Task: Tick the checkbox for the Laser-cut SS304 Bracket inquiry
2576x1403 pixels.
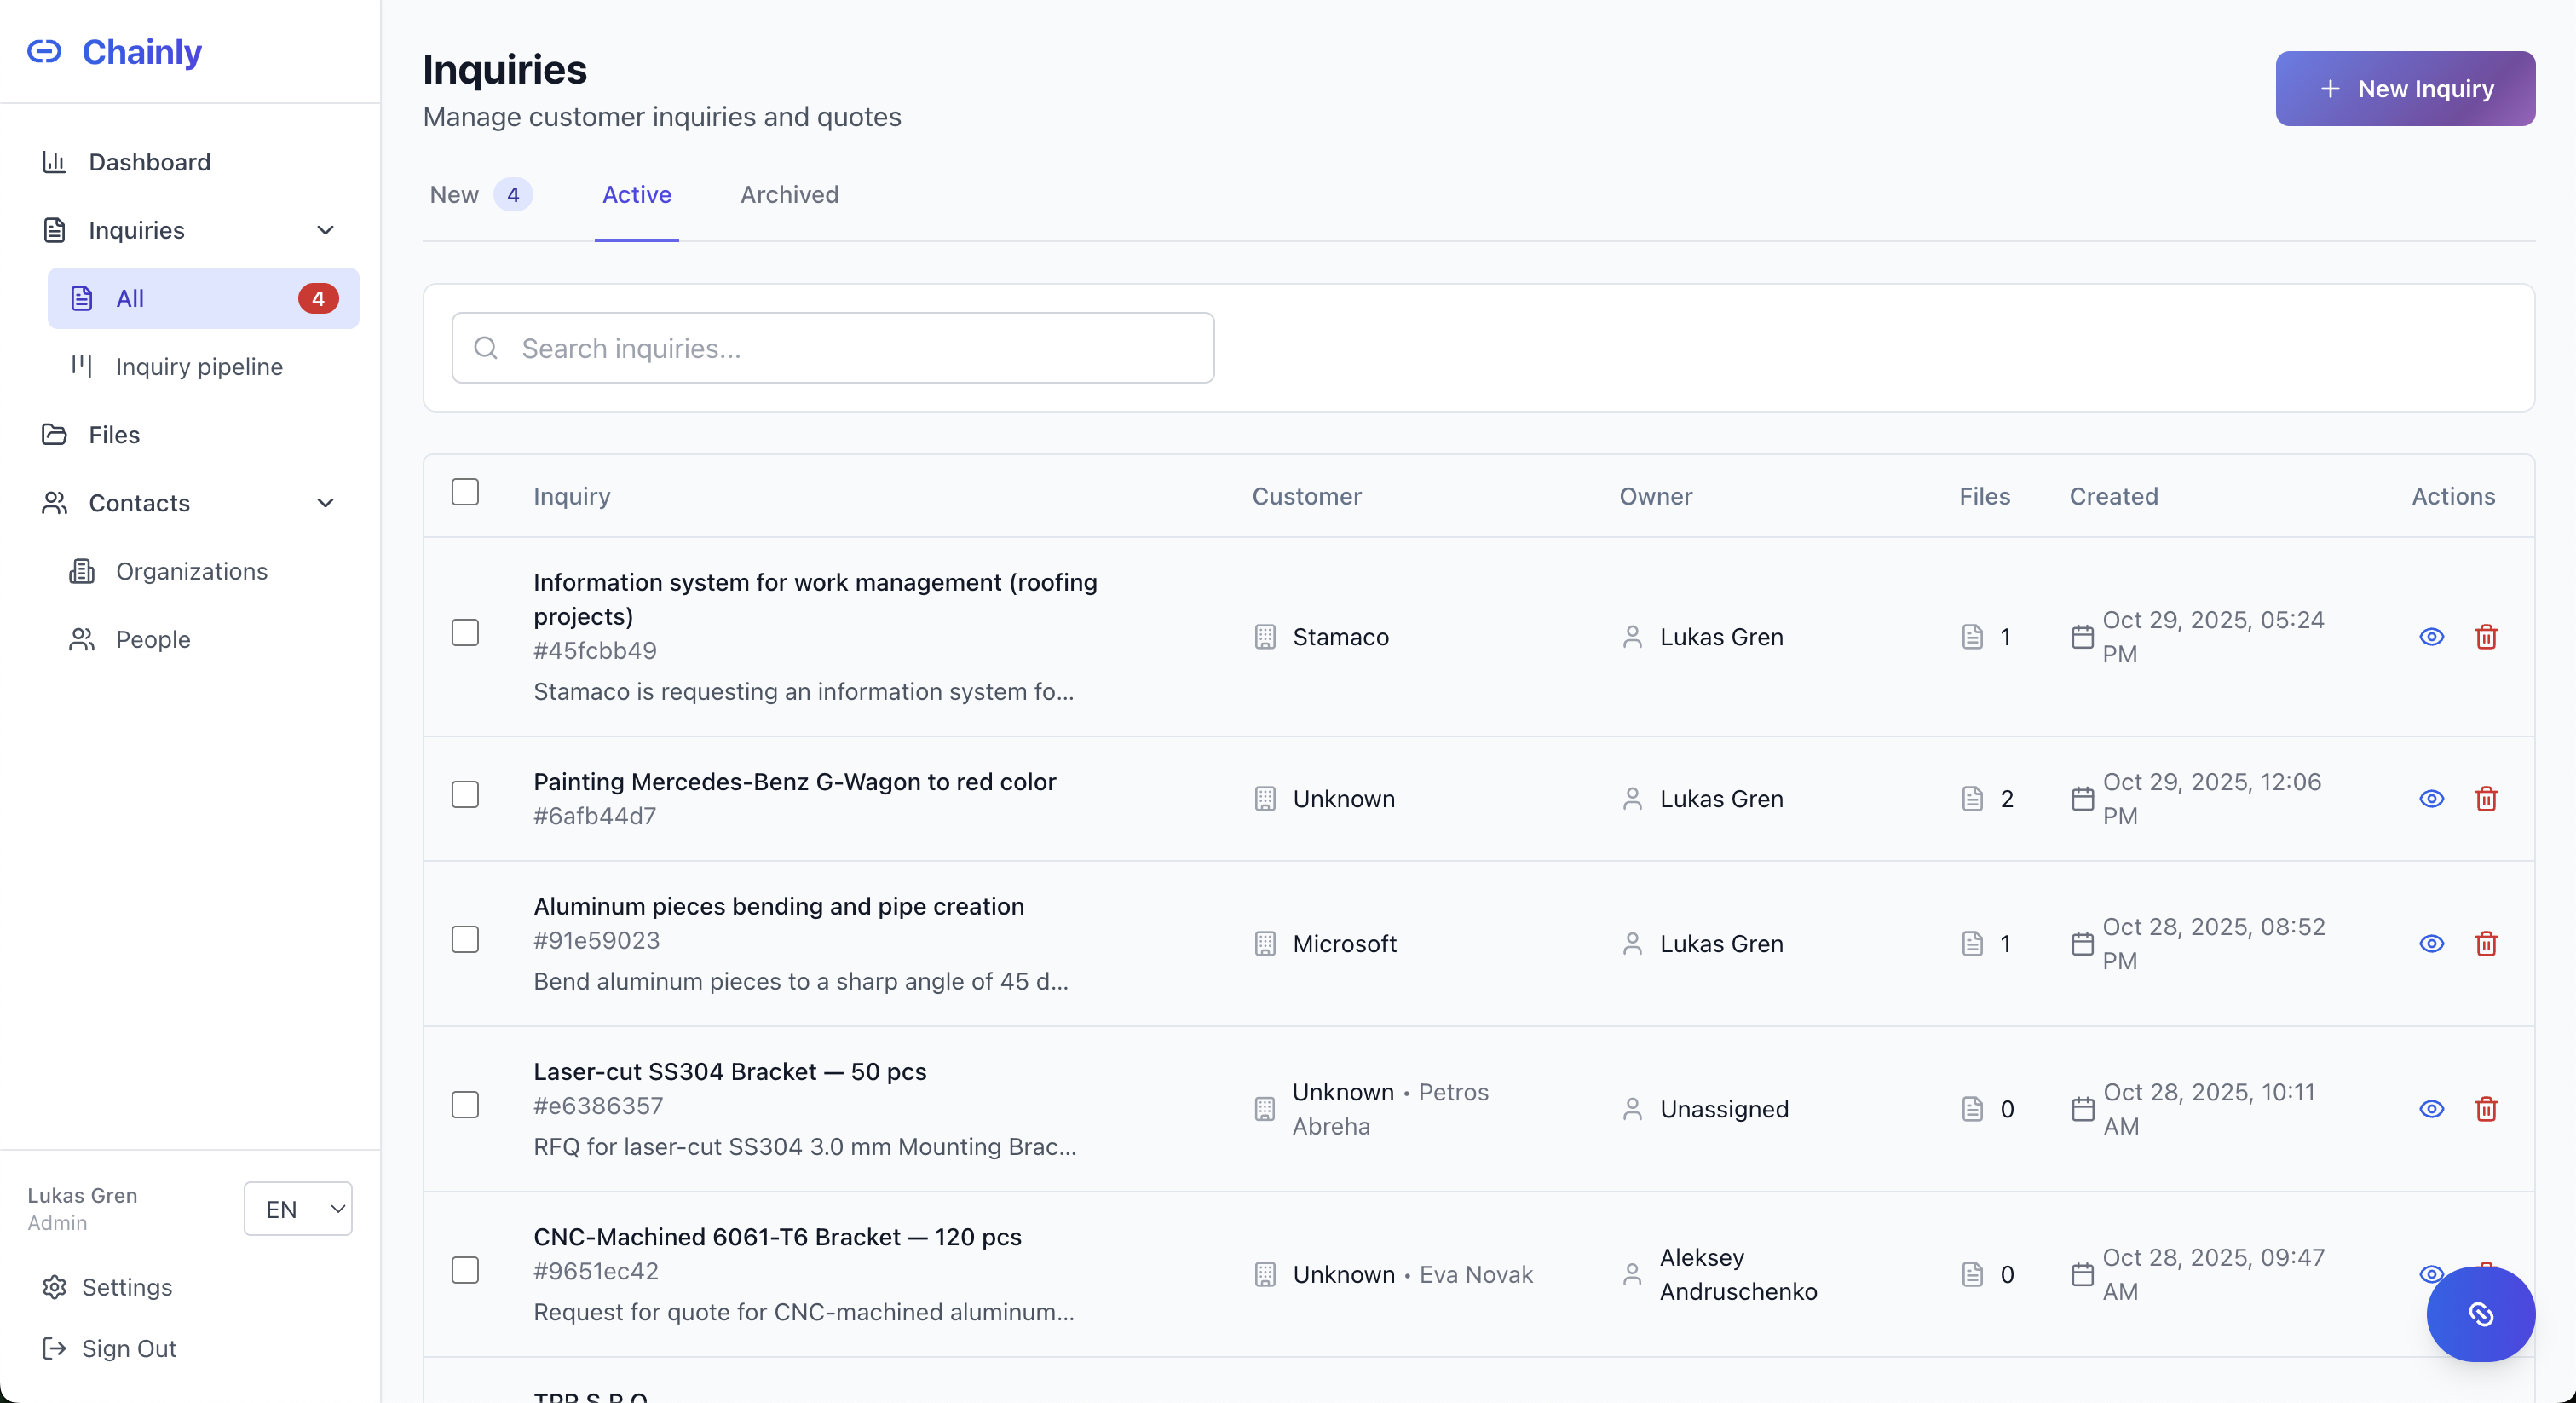Action: pos(466,1104)
